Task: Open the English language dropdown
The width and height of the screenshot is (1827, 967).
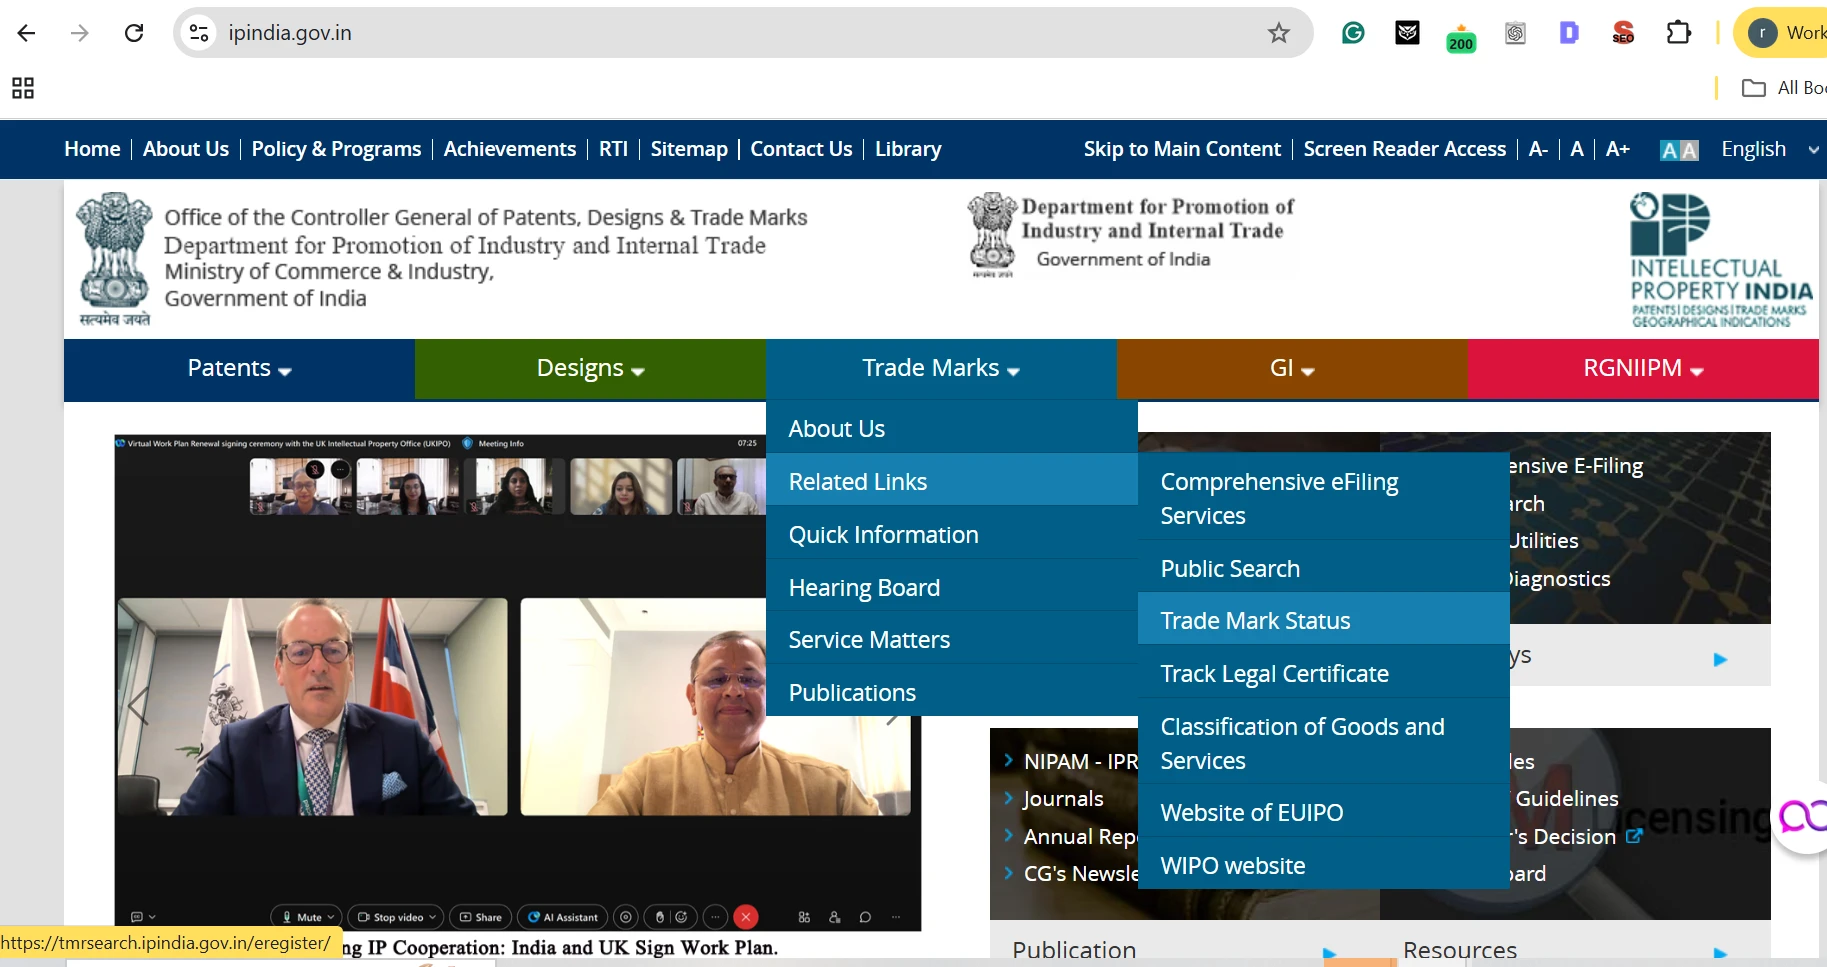Action: coord(1768,149)
